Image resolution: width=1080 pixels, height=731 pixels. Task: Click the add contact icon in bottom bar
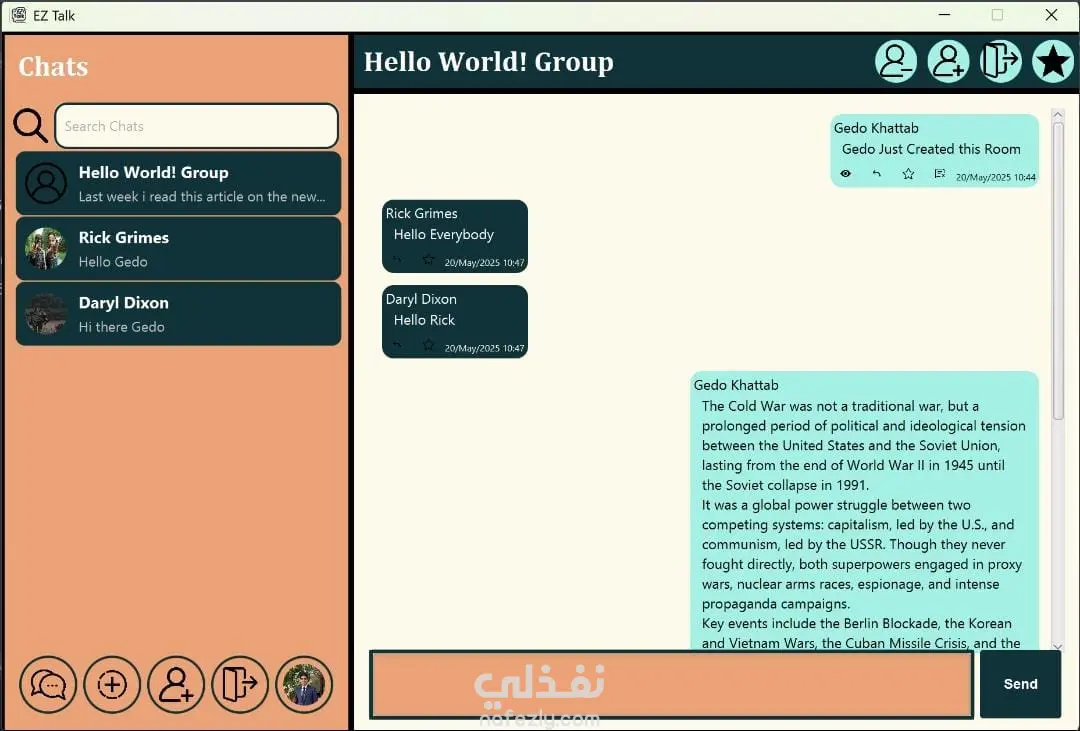tap(176, 684)
